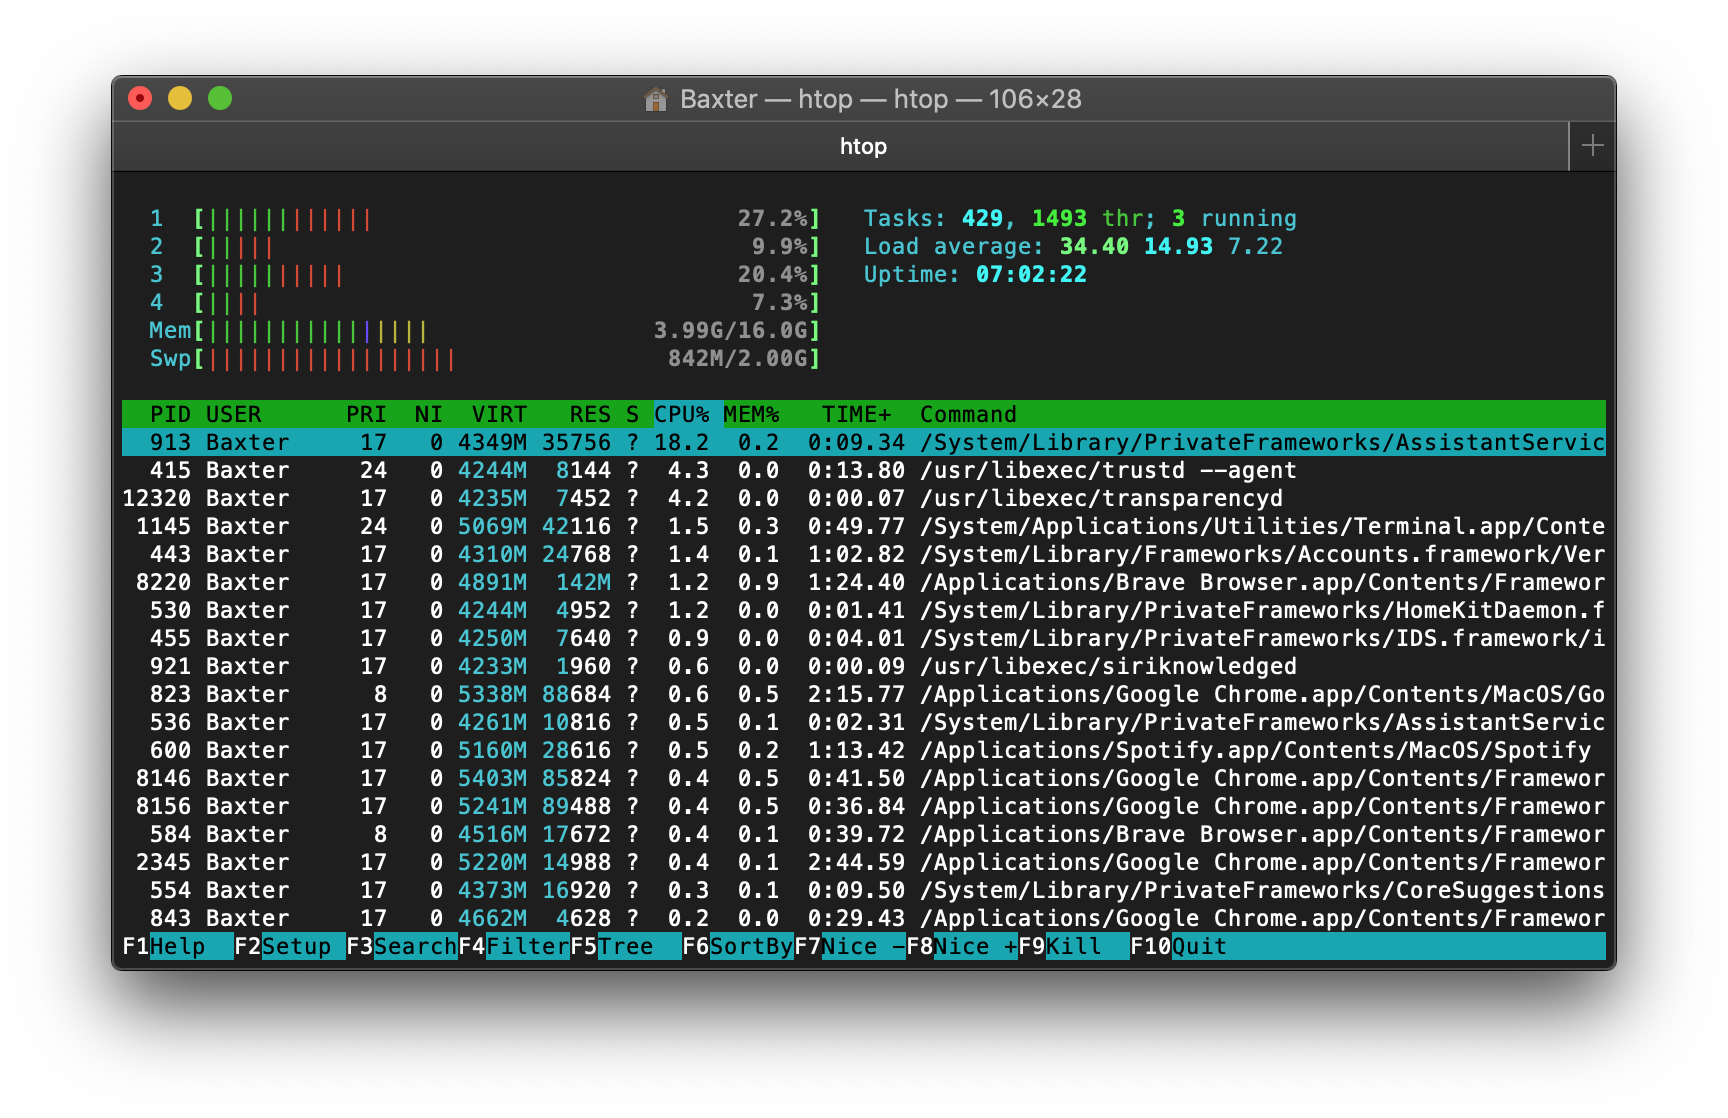The image size is (1728, 1118).
Task: Click the Swp meter bar 842M/2.00G
Action: [485, 358]
